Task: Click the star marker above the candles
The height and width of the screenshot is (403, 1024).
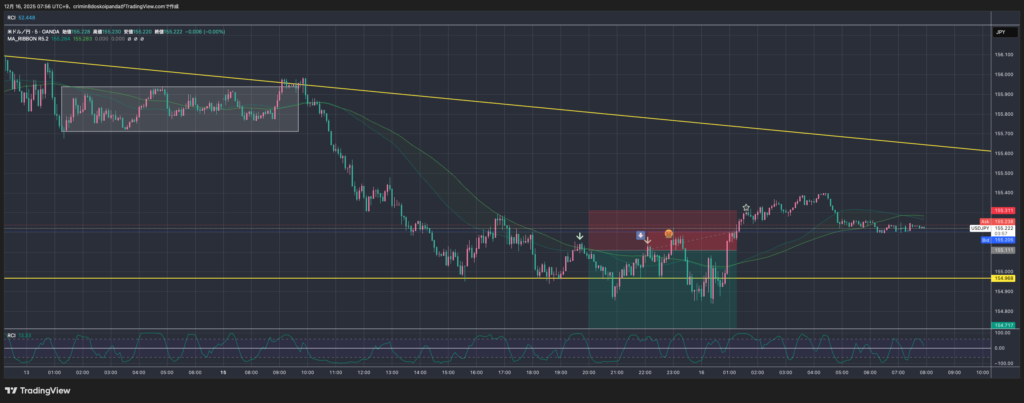Action: tap(746, 207)
